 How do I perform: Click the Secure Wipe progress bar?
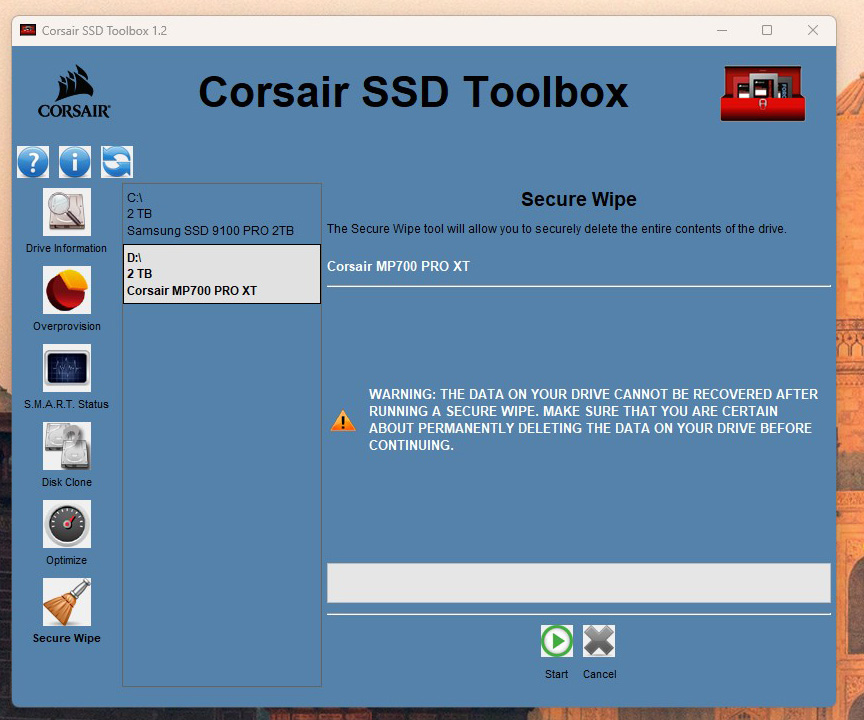pos(578,583)
